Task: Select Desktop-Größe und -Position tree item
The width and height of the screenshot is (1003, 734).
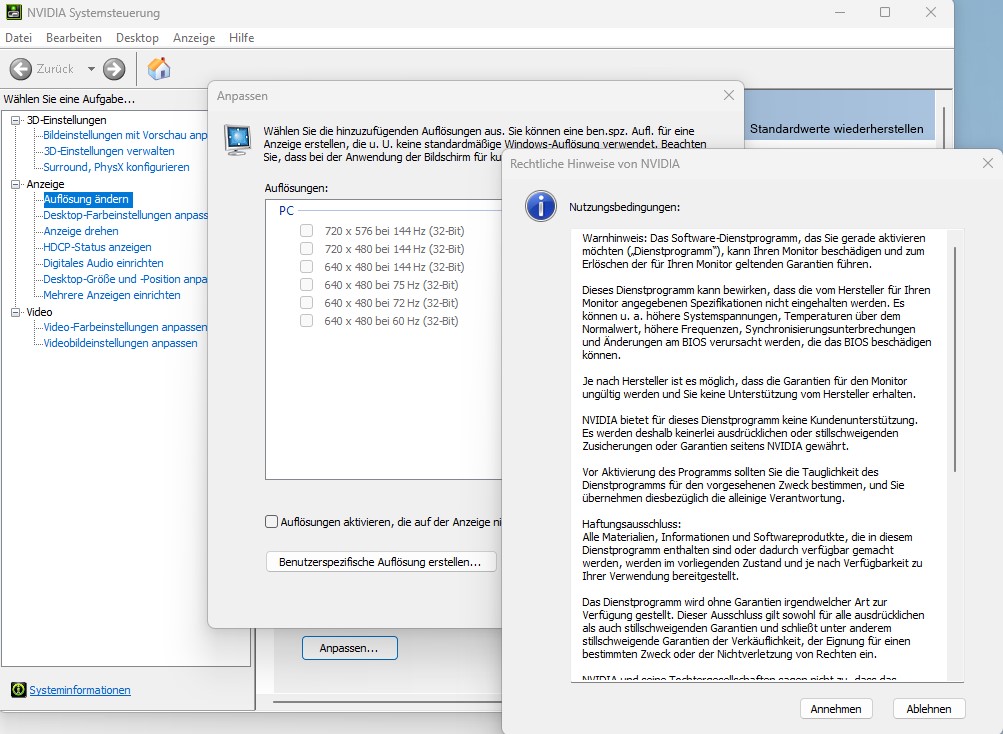Action: tap(125, 279)
